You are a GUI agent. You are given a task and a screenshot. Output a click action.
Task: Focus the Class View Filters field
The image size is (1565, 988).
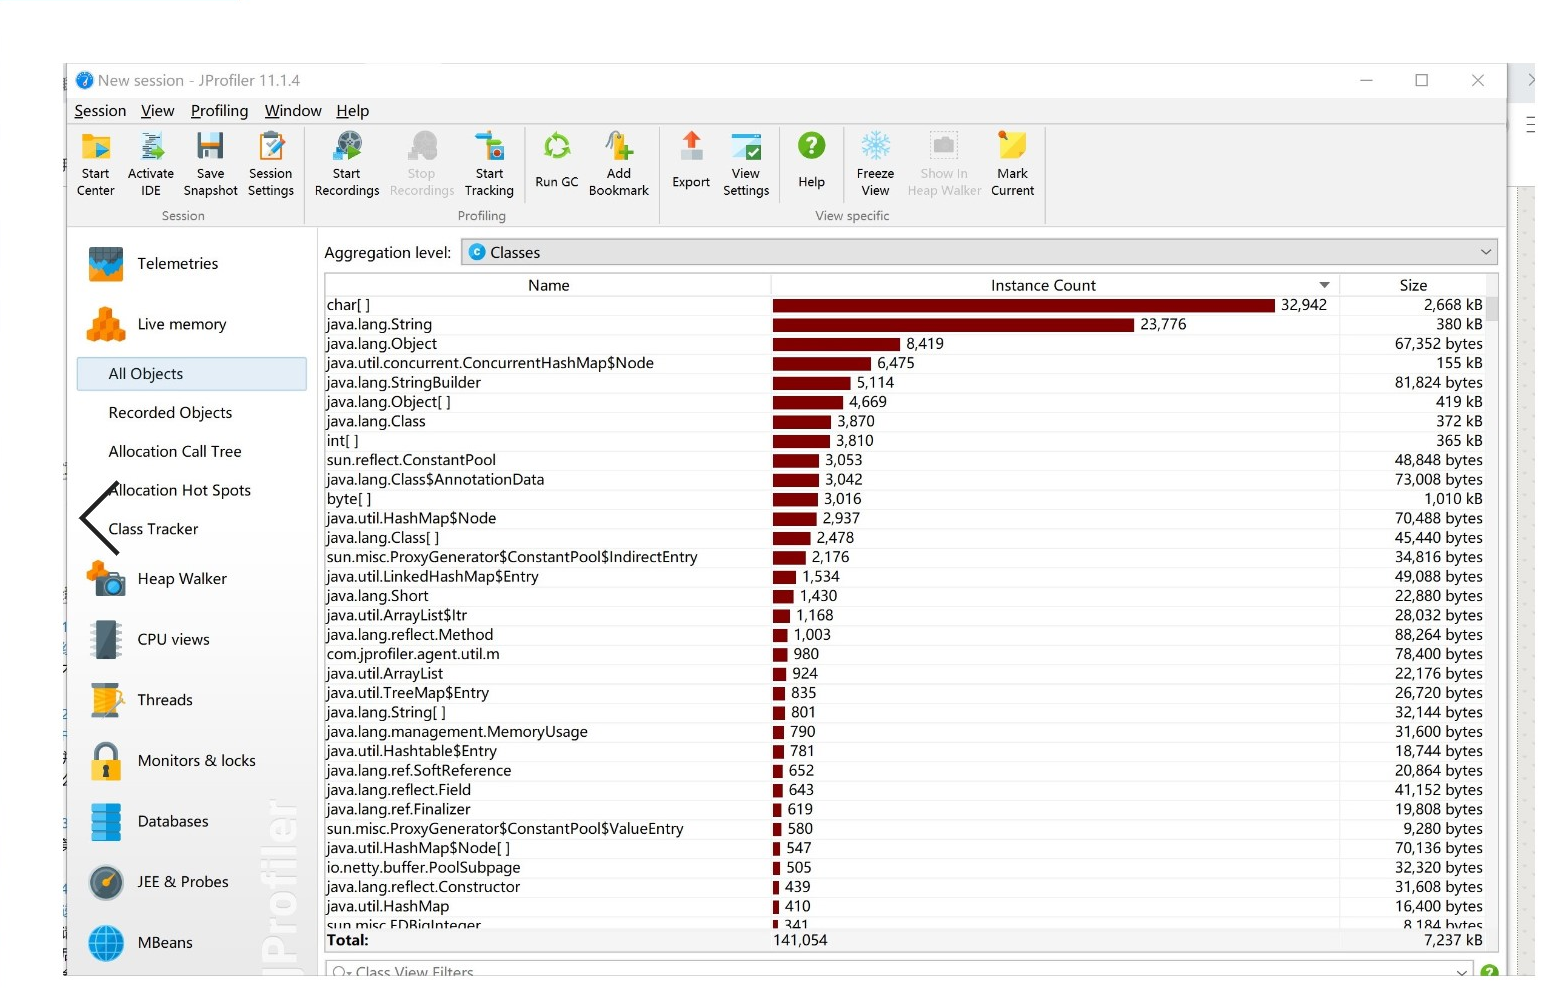[900, 971]
